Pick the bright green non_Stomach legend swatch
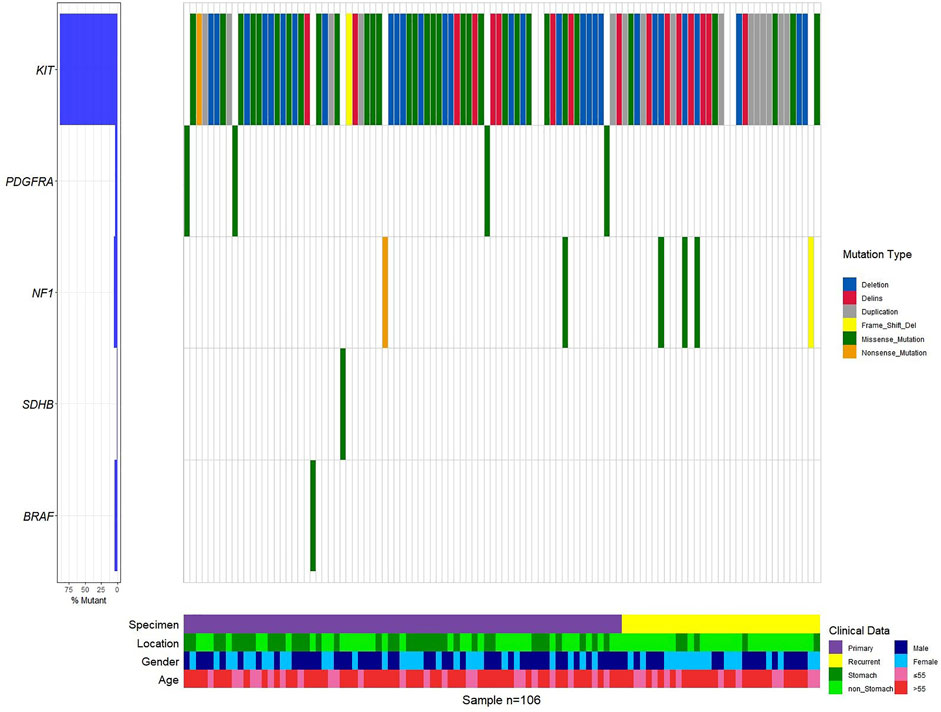Viewport: 941px width, 712px height. click(x=835, y=688)
